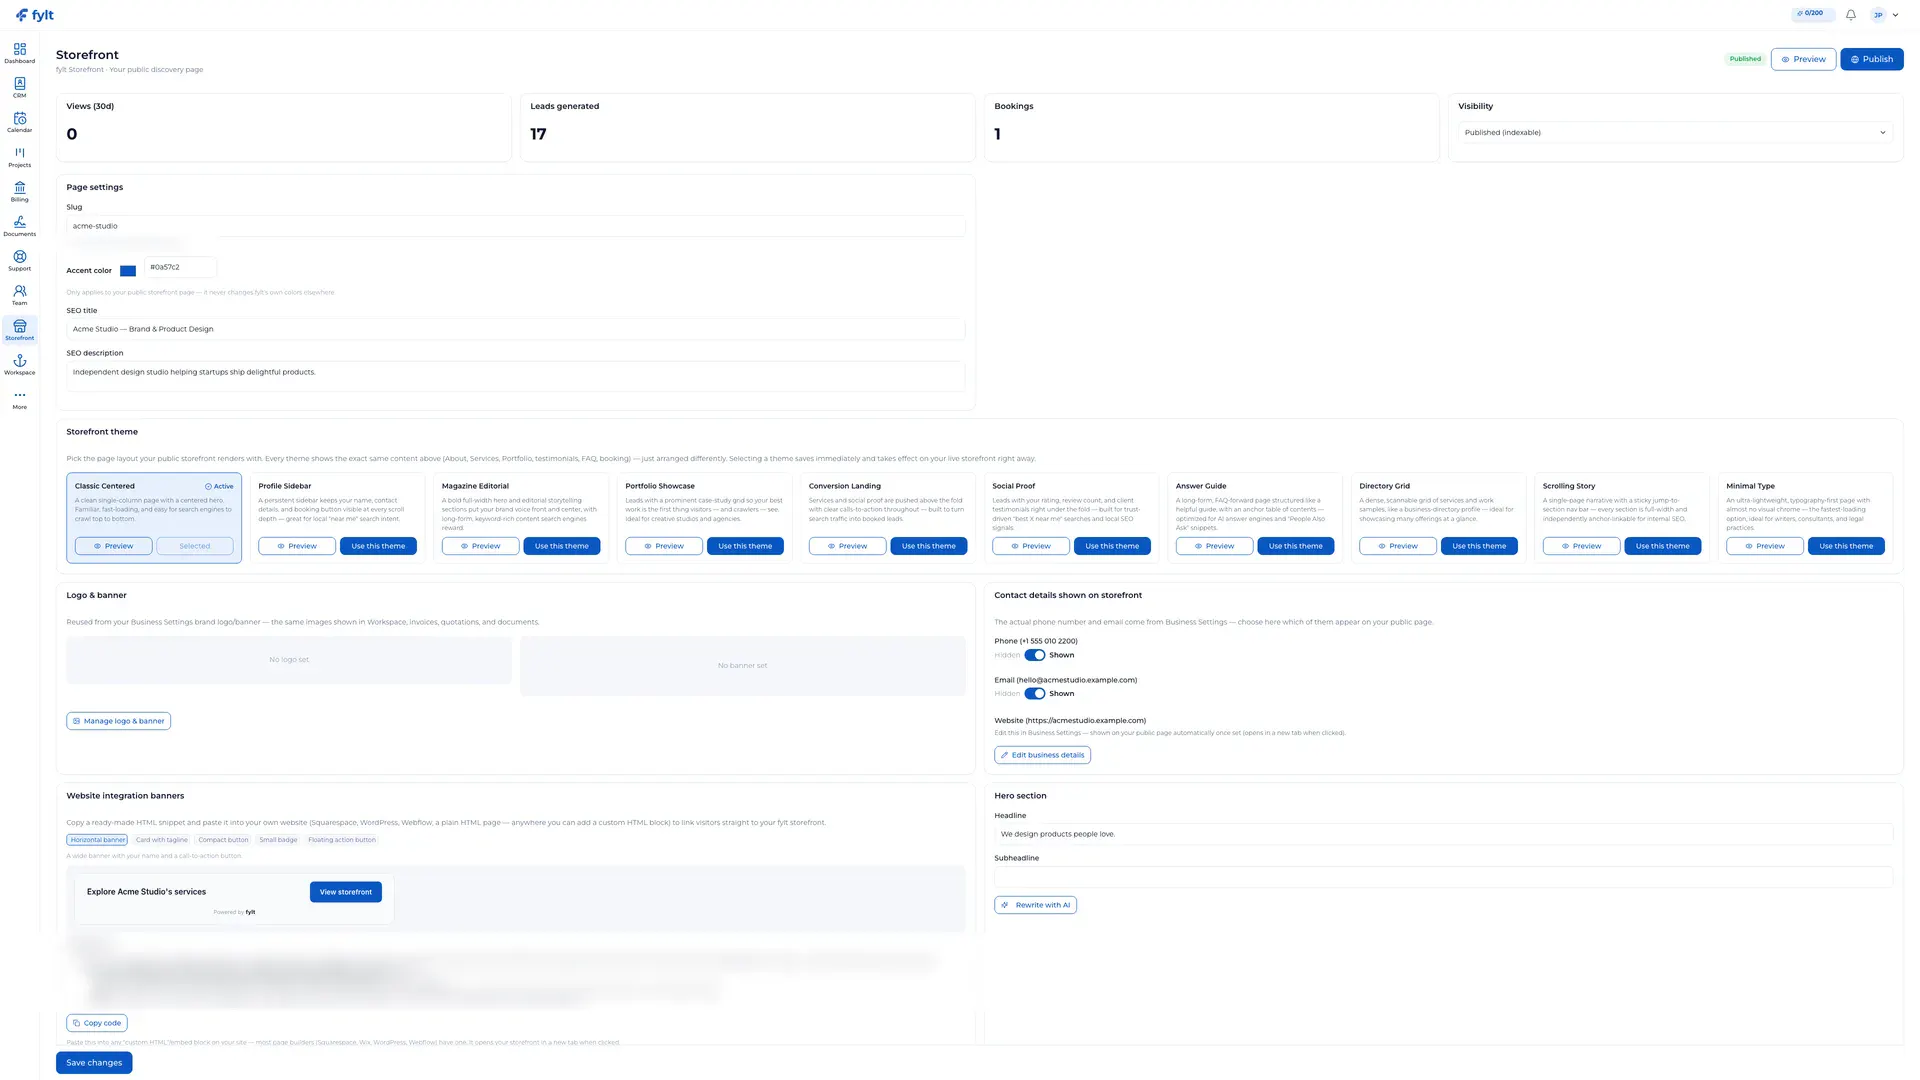Select the Small badge tab

click(x=278, y=840)
